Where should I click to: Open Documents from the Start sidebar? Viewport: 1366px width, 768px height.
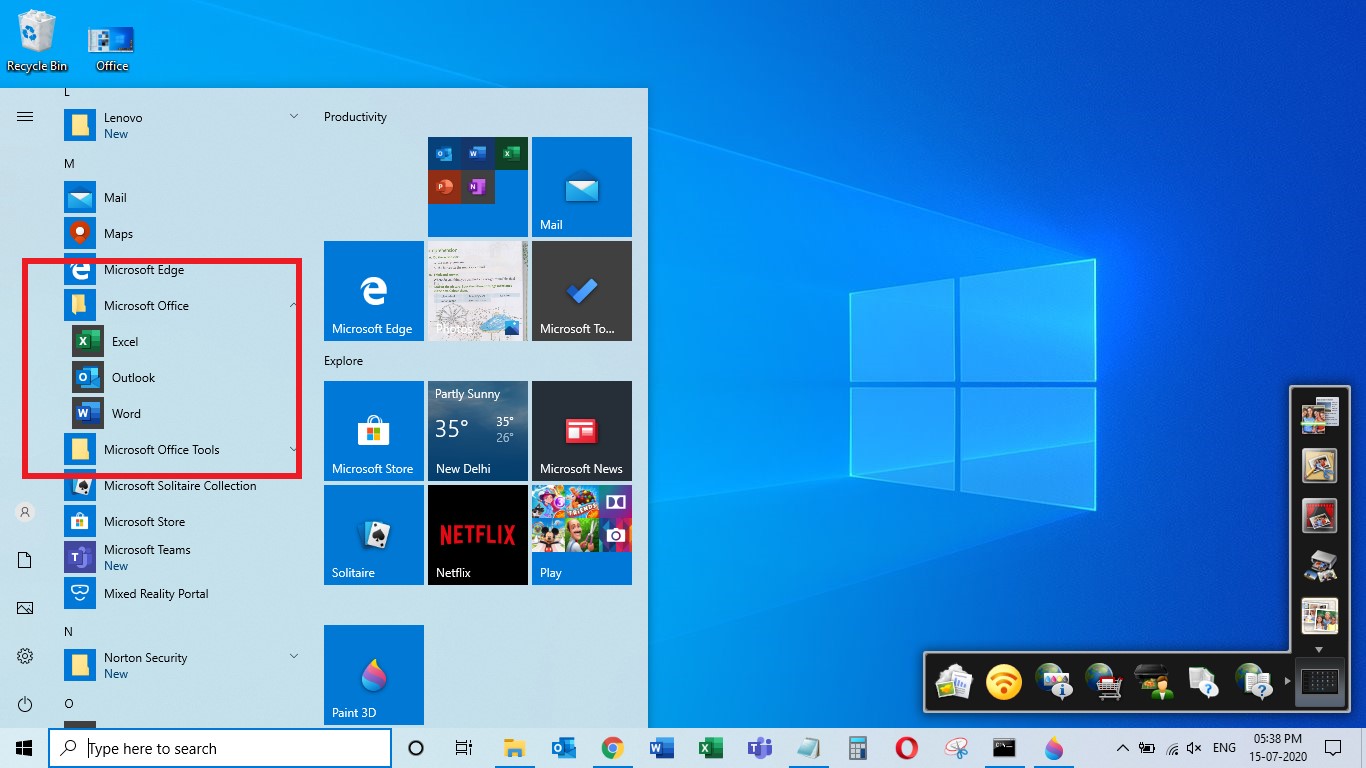pos(25,560)
